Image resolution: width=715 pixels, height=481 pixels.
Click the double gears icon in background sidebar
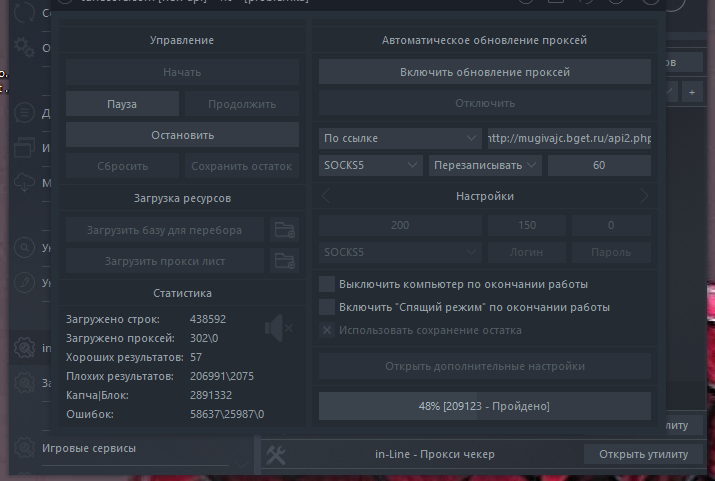coord(24,47)
